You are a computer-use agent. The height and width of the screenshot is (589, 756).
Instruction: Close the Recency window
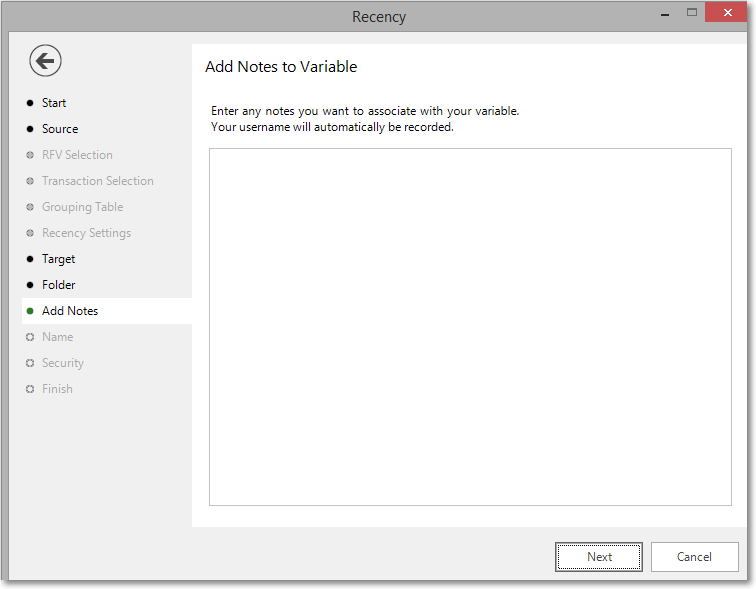click(x=727, y=13)
